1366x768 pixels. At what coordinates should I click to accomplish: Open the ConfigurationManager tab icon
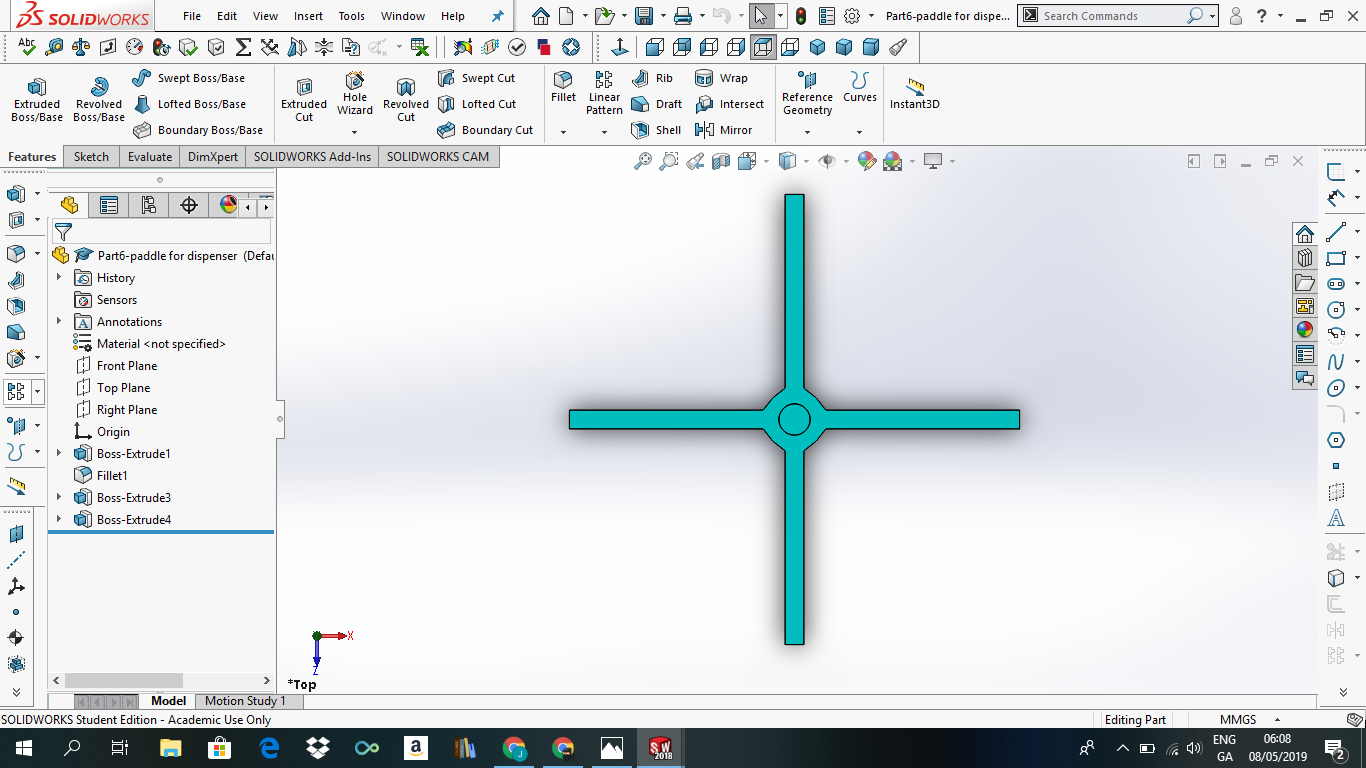point(149,205)
